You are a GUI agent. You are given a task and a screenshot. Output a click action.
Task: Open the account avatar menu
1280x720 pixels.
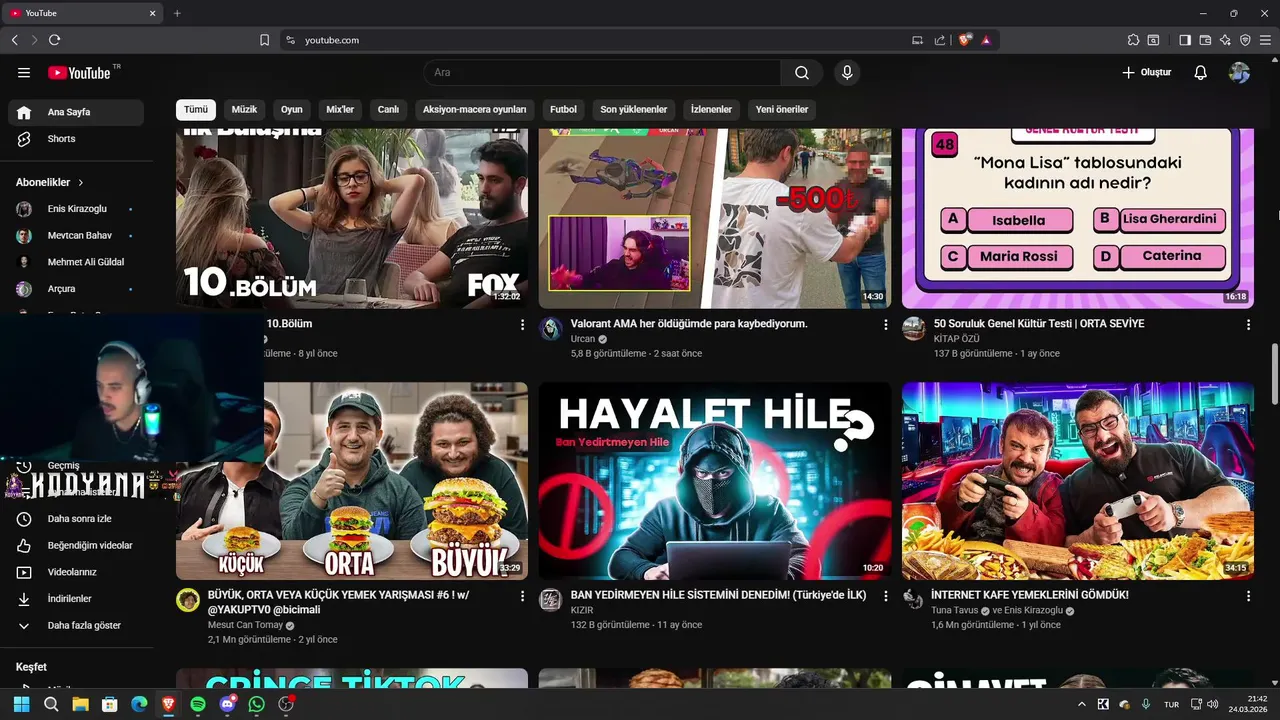point(1239,73)
